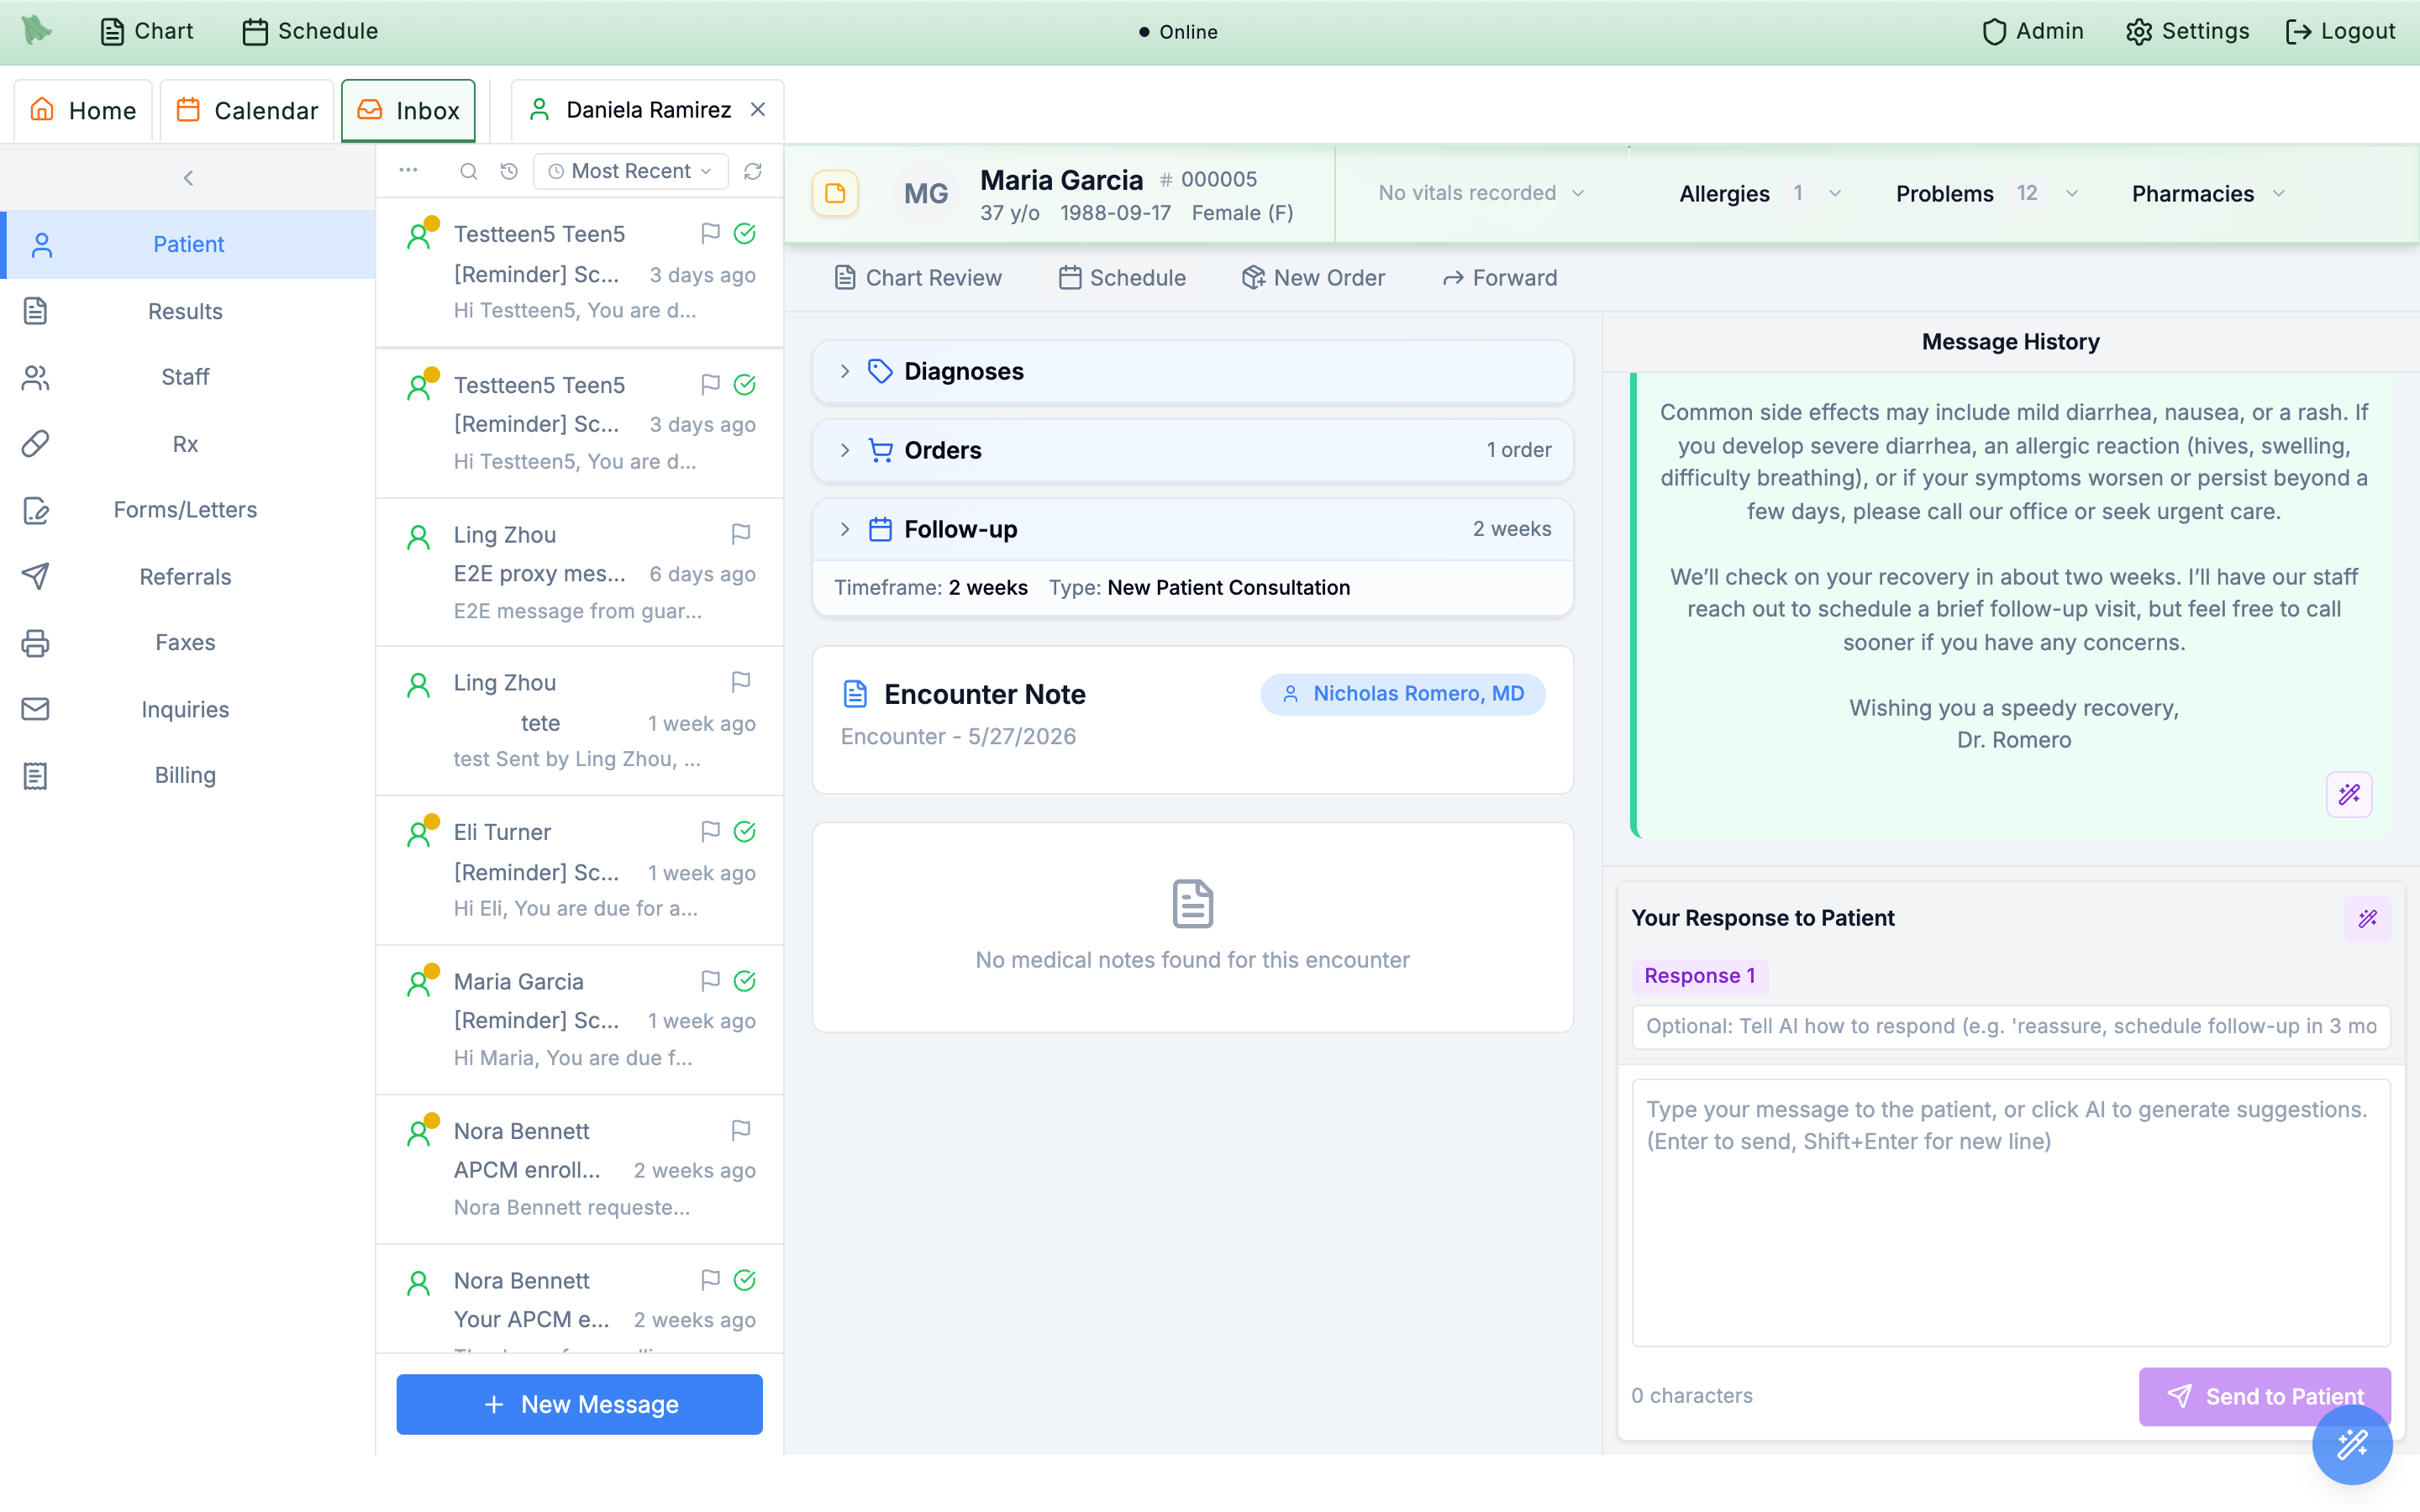Open the floating AI assistant button

[2352, 1444]
